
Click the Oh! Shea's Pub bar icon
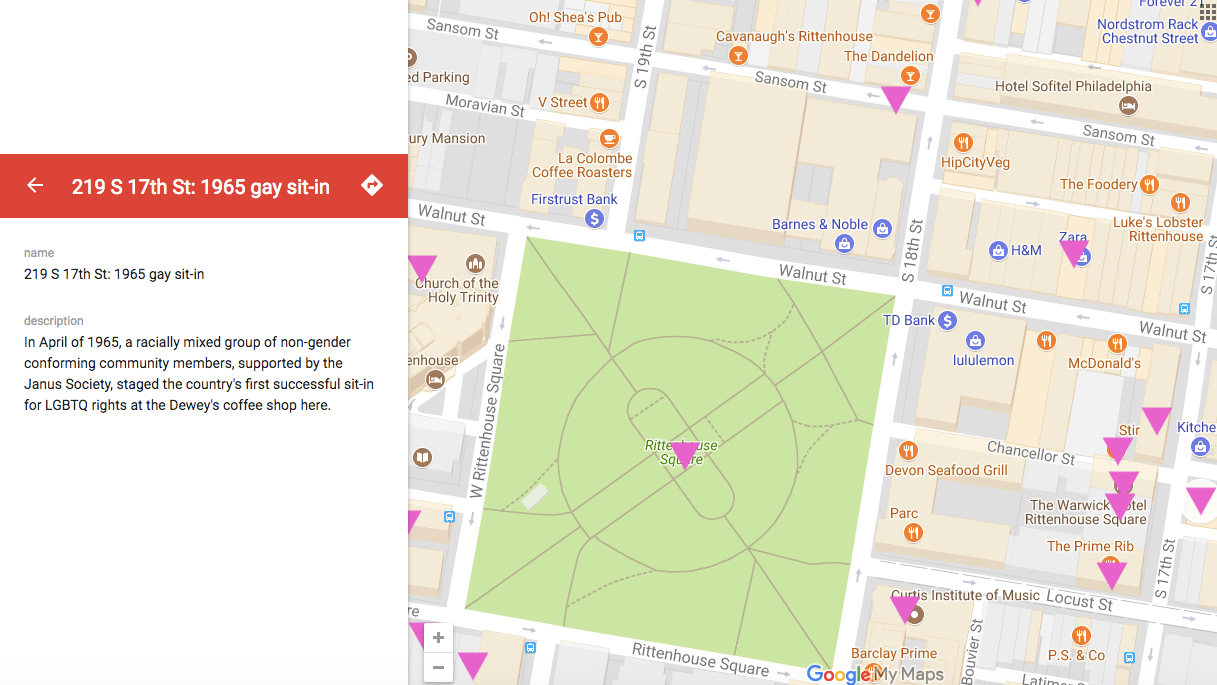pyautogui.click(x=598, y=38)
